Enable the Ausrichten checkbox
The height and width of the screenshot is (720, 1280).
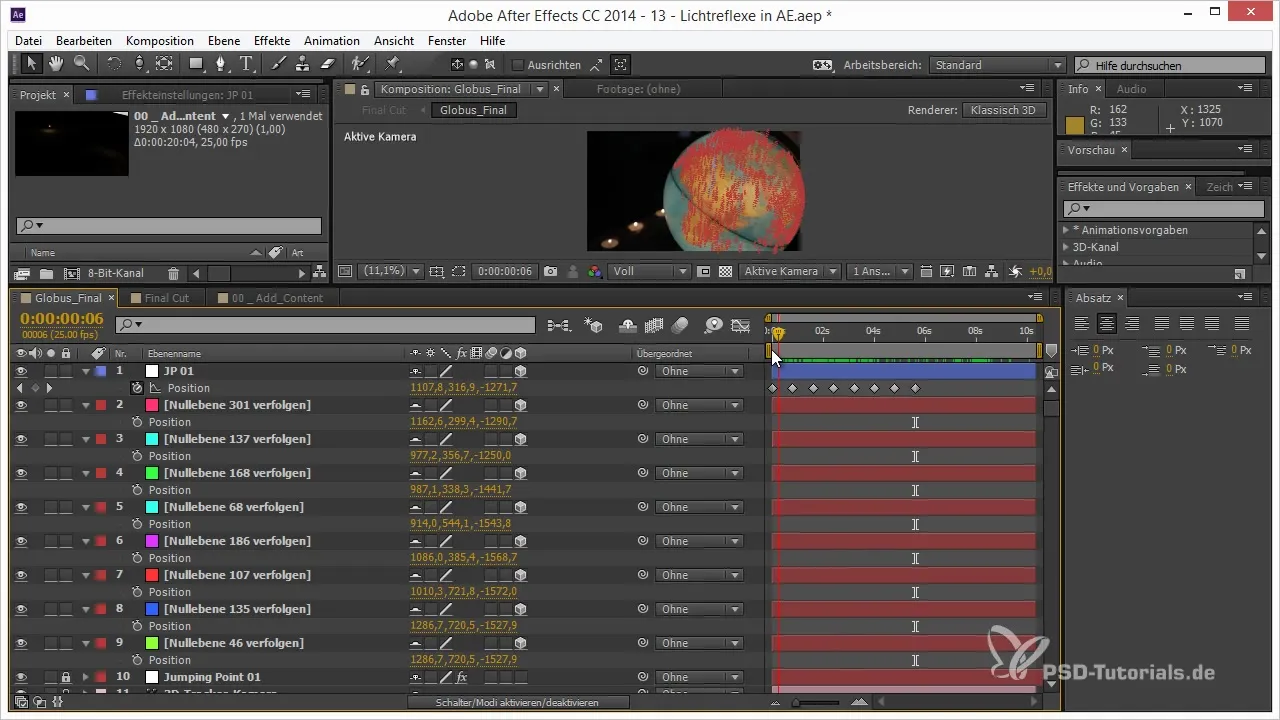[518, 65]
